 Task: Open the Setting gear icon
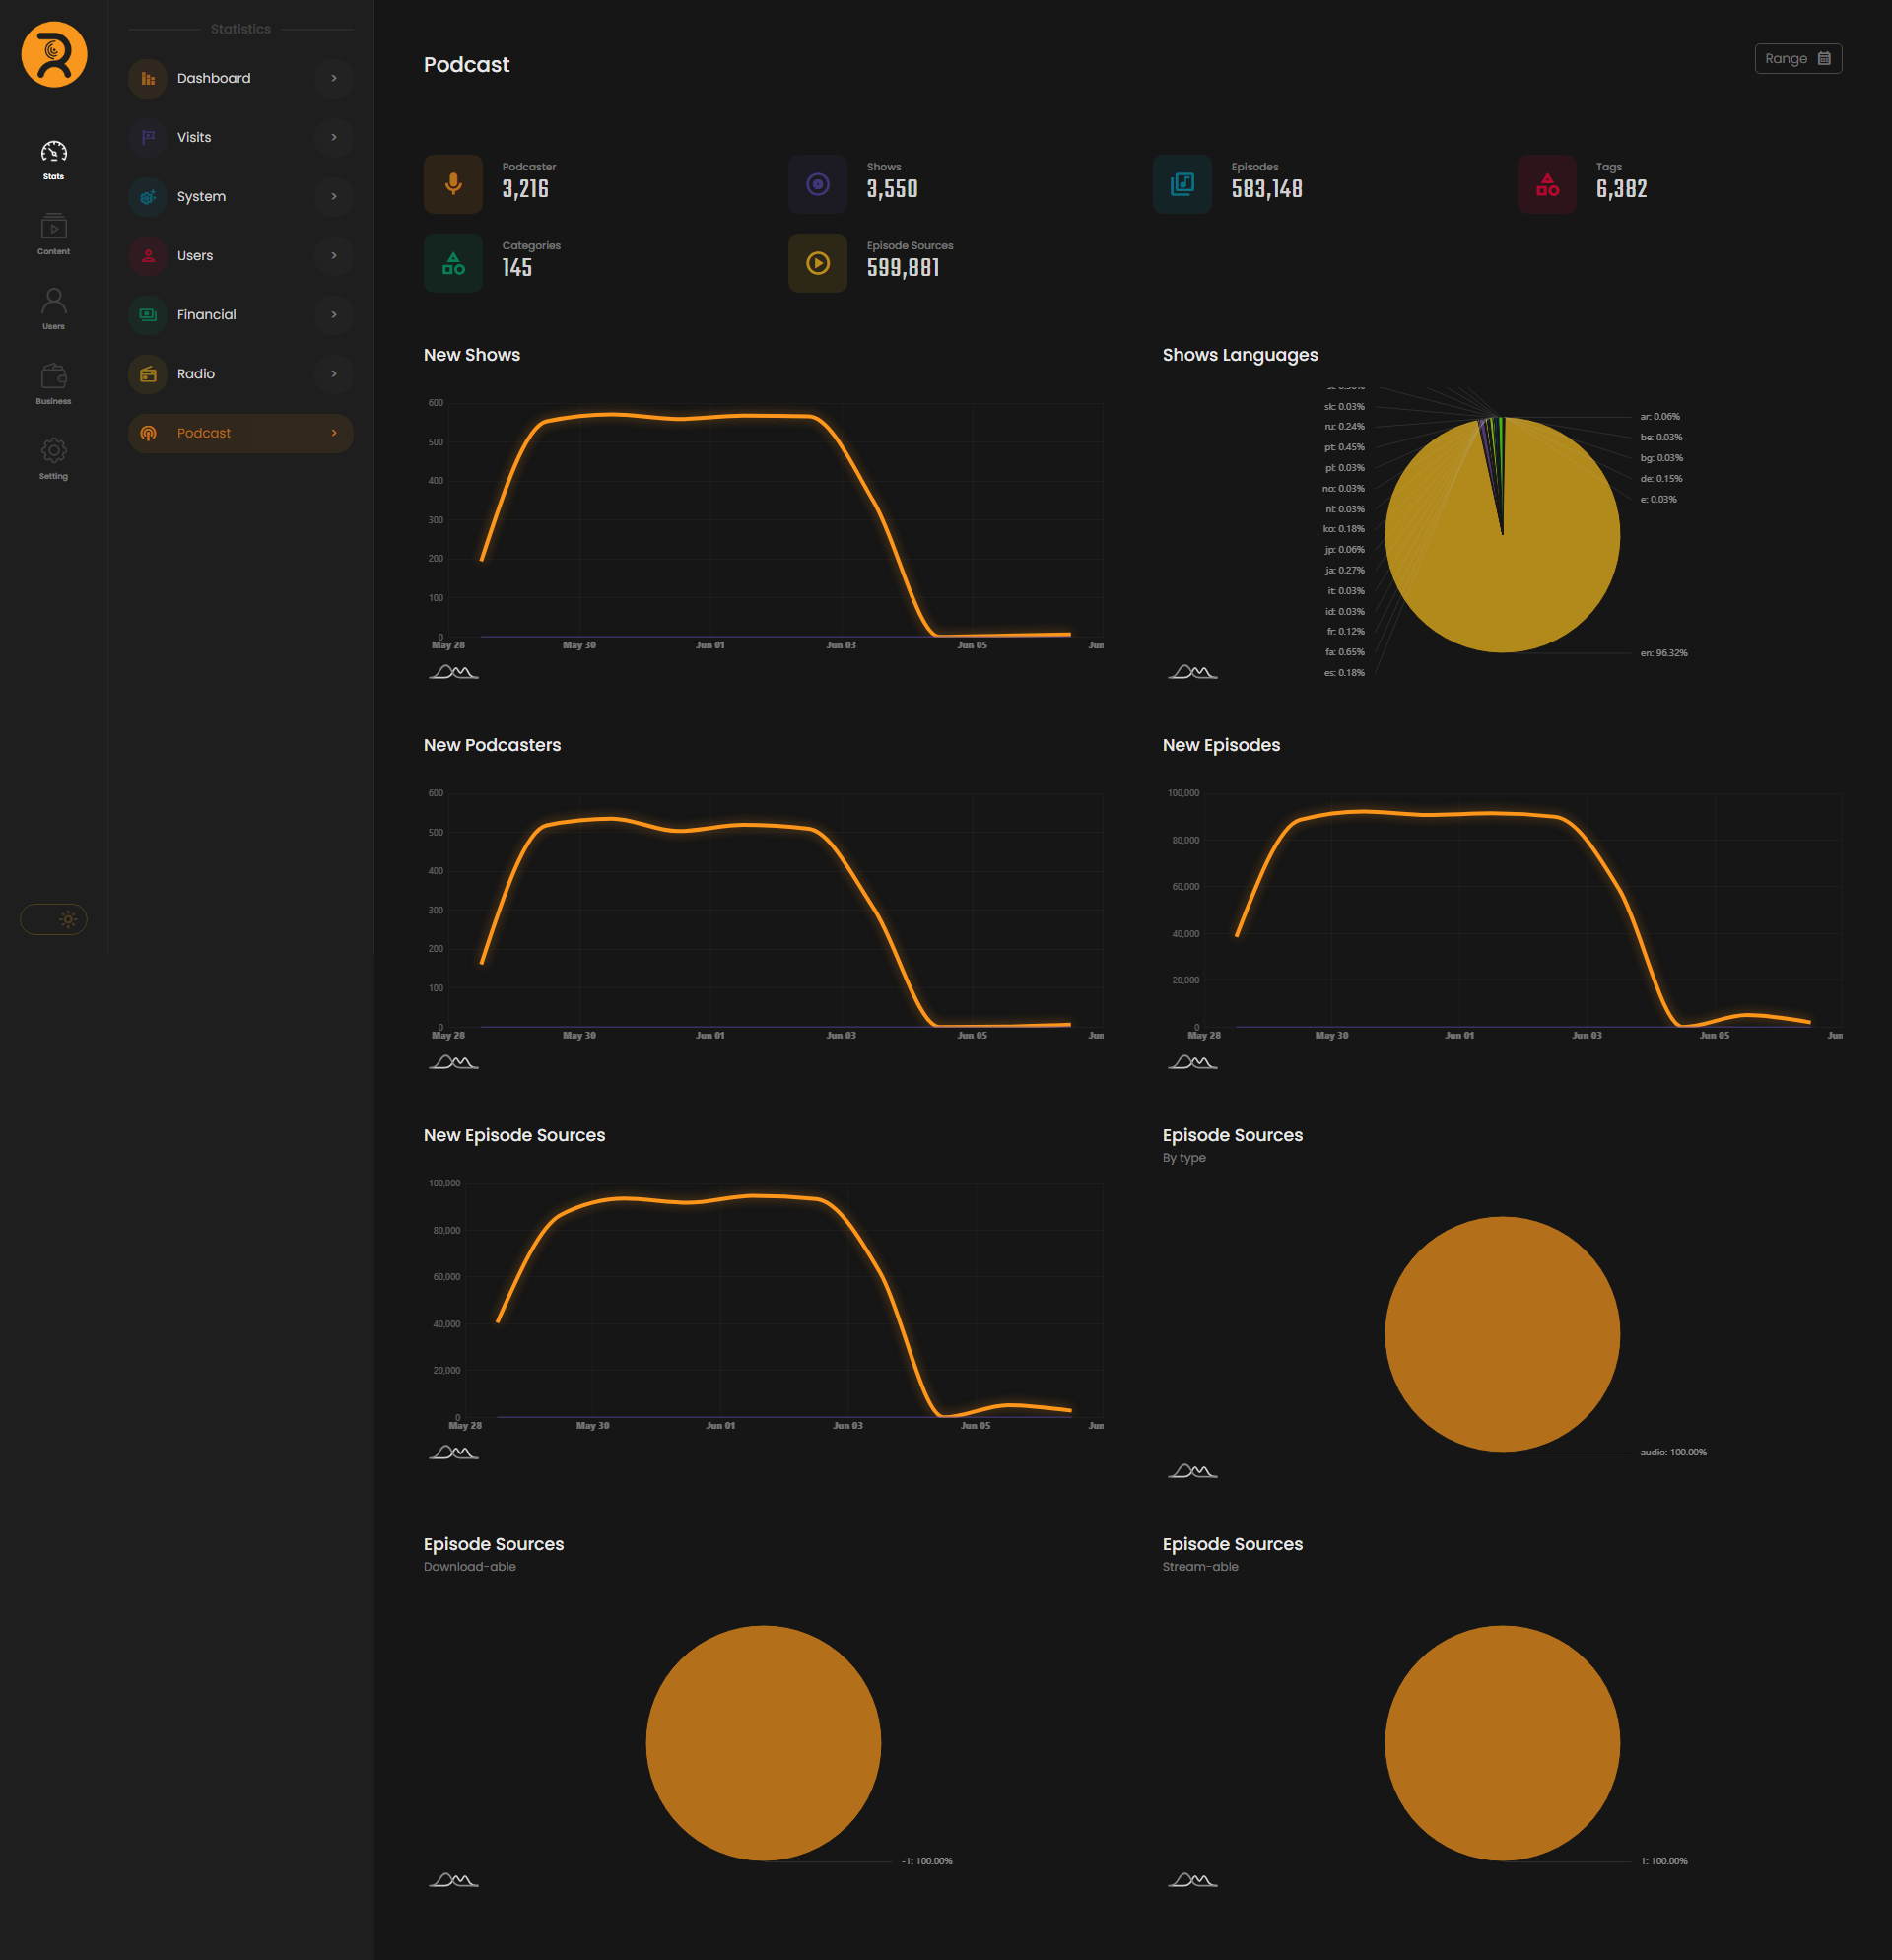click(54, 458)
